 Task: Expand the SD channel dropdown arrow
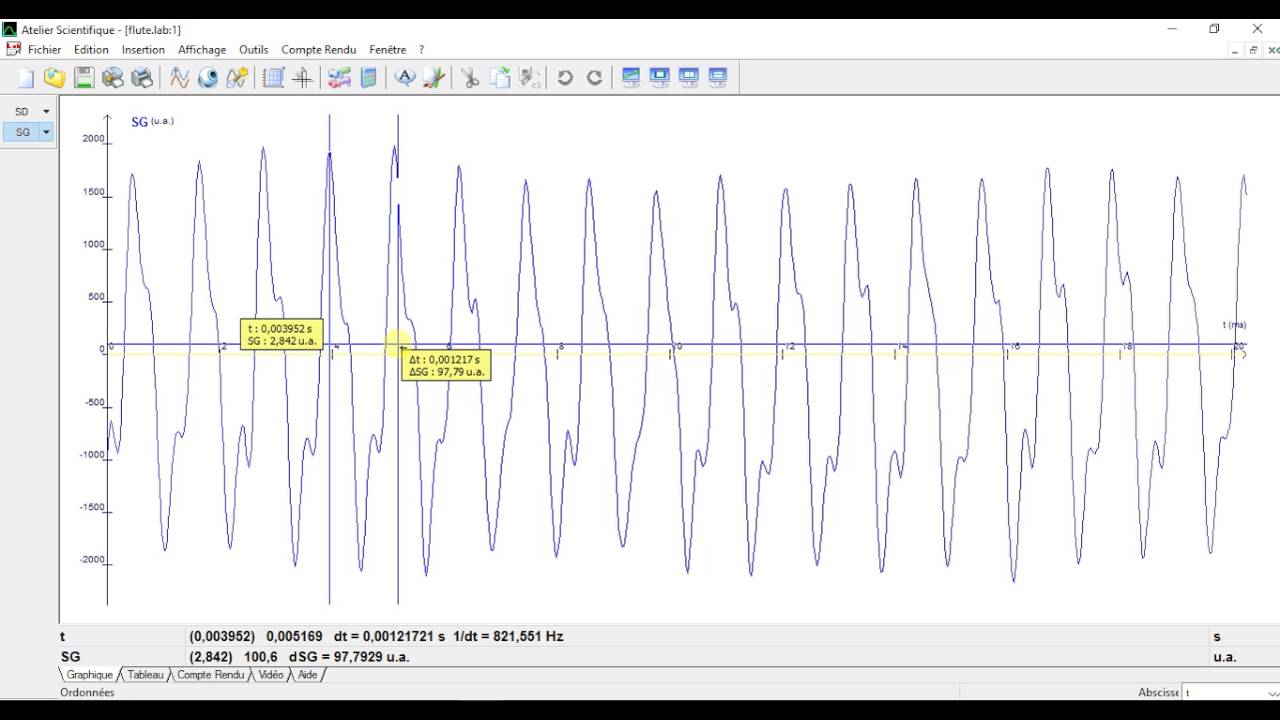click(46, 112)
